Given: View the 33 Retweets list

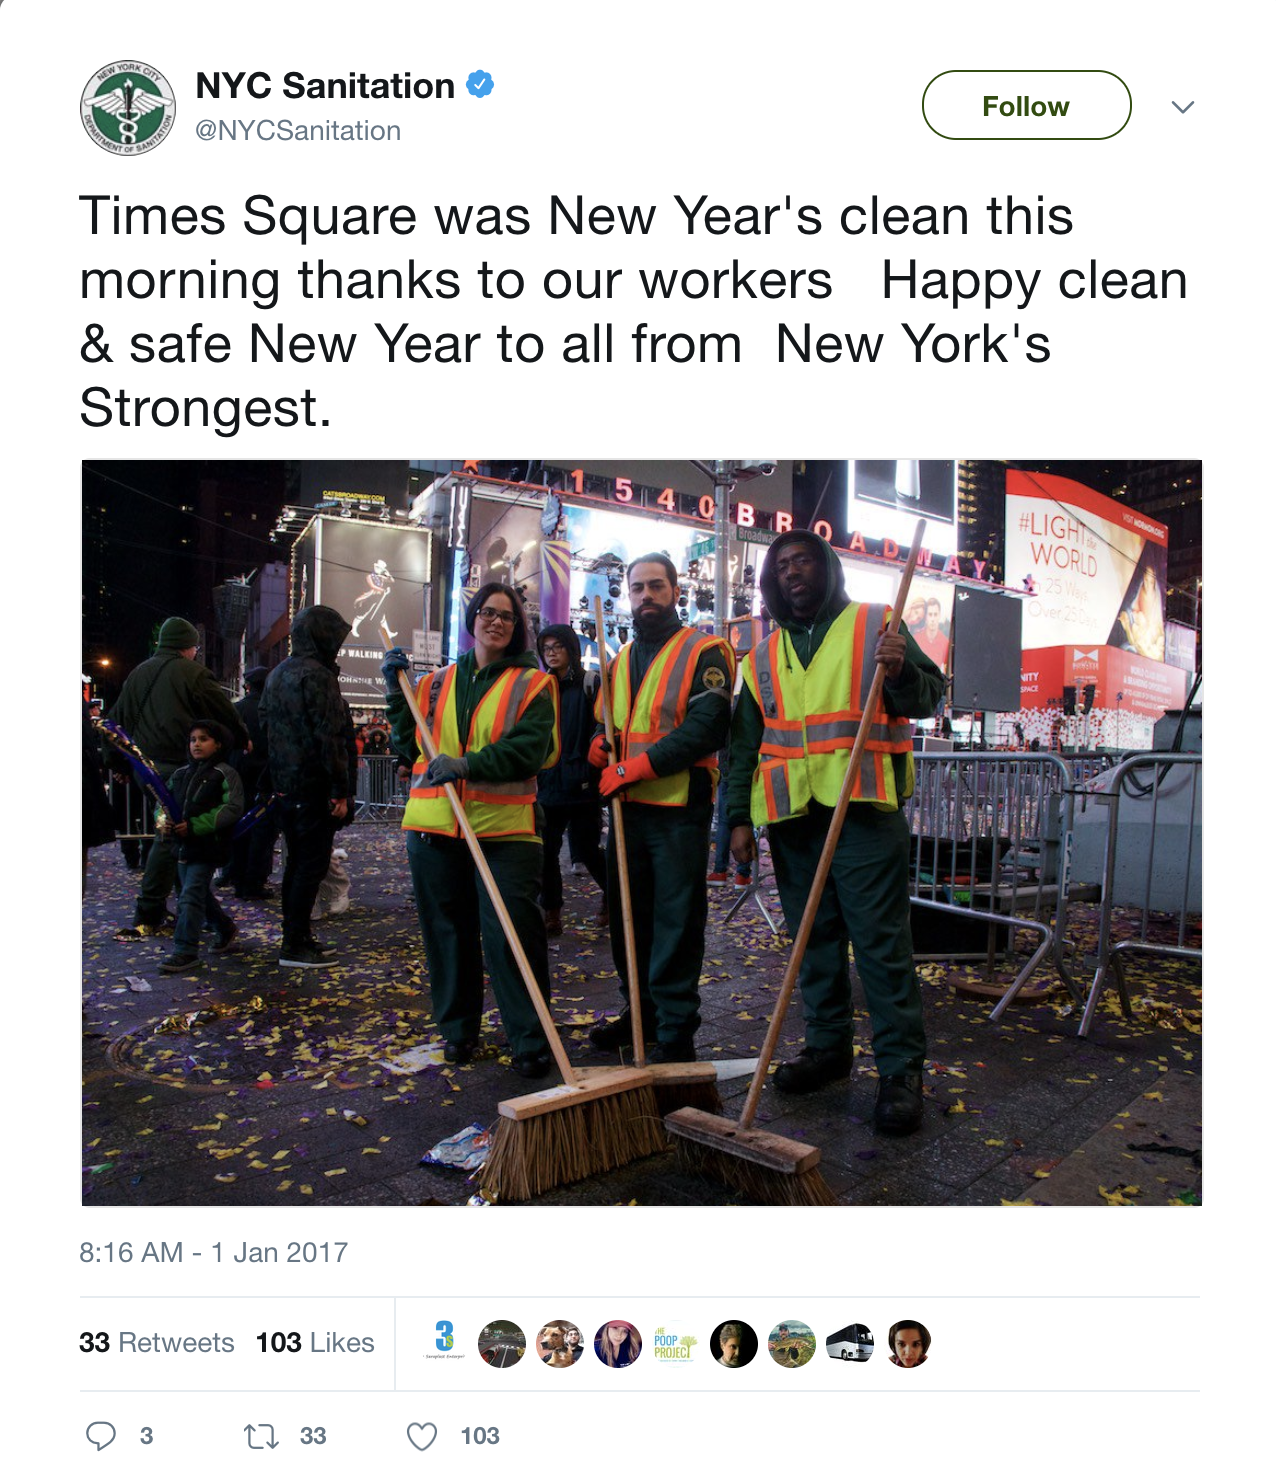Looking at the screenshot, I should coord(157,1342).
